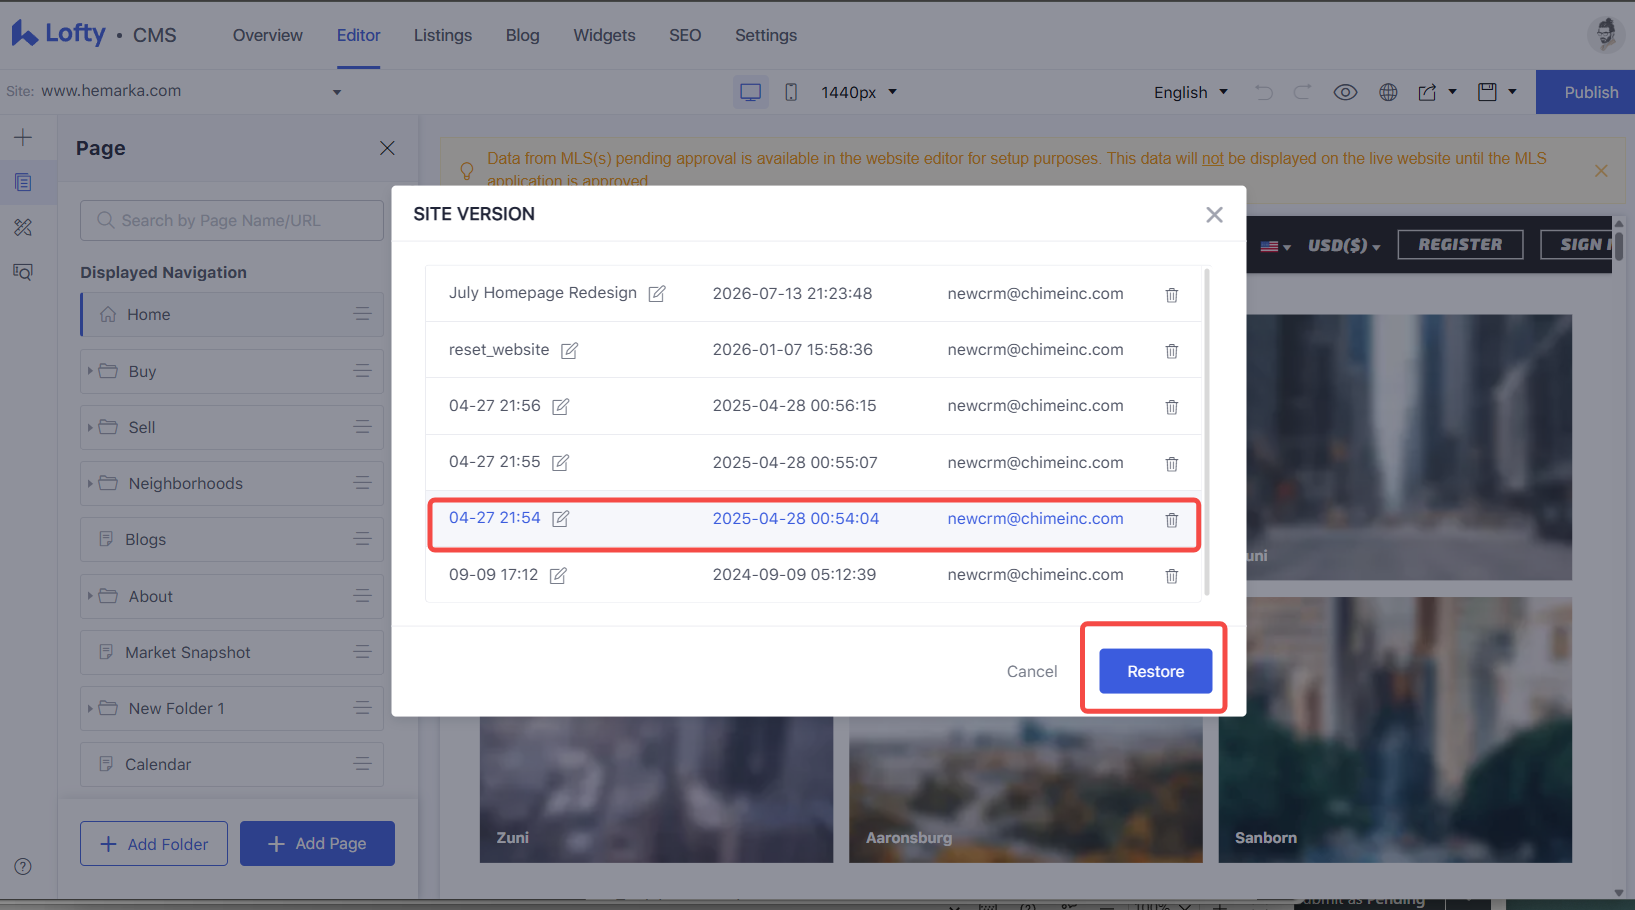
Task: Open the Settings tab
Action: click(766, 35)
